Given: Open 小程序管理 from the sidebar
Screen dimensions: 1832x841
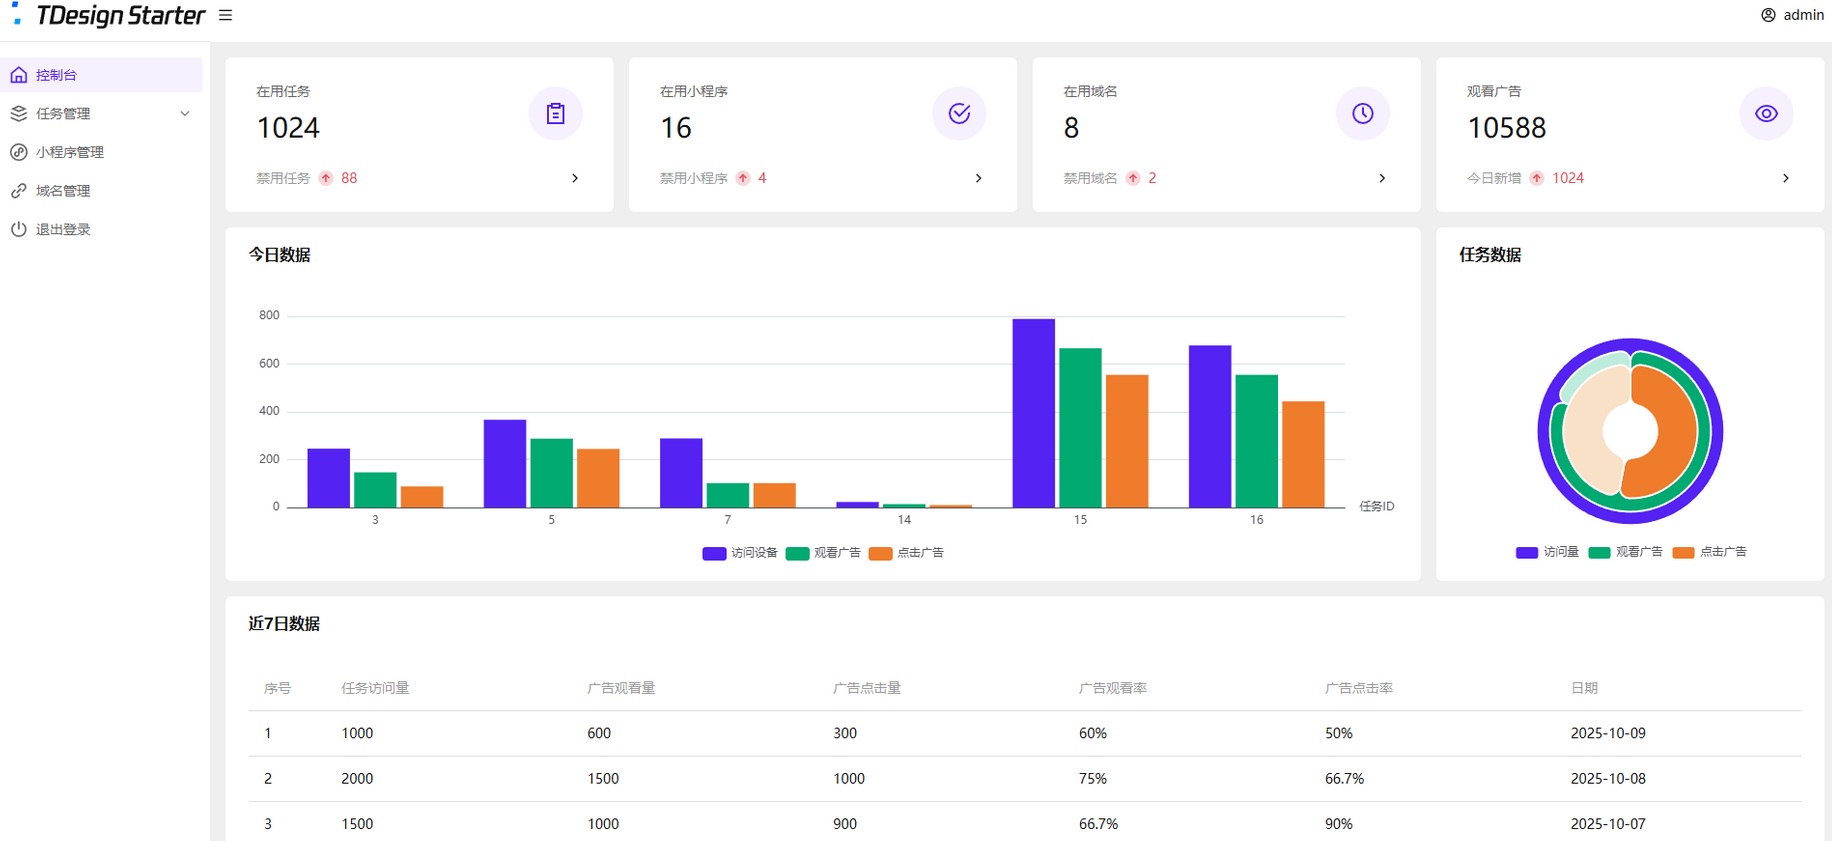Looking at the screenshot, I should coord(70,152).
